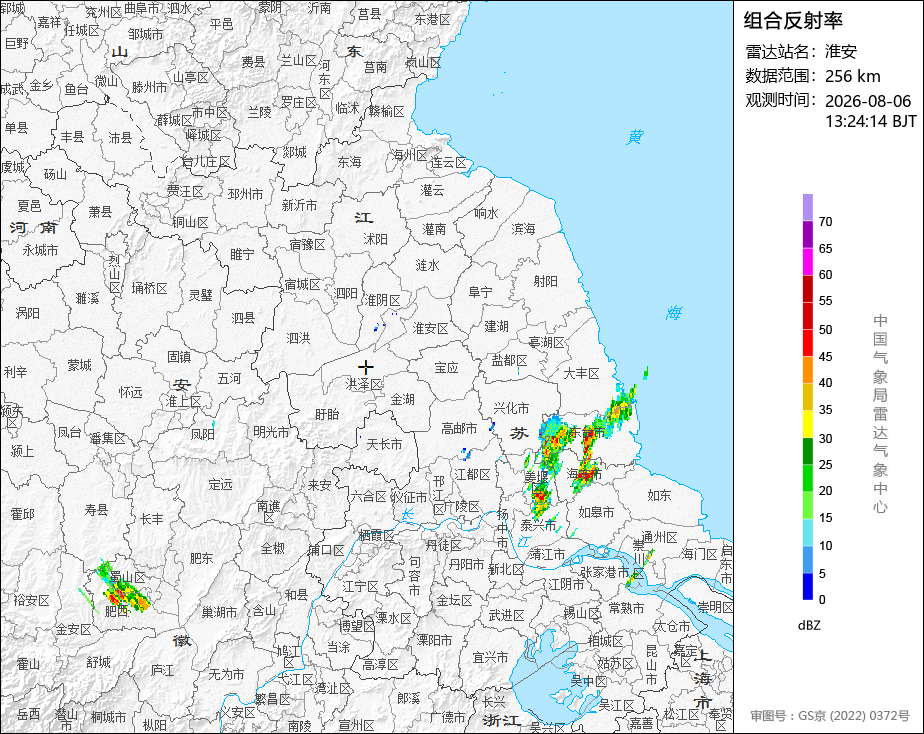
Task: Click the 高邮市 city label
Action: pyautogui.click(x=459, y=428)
